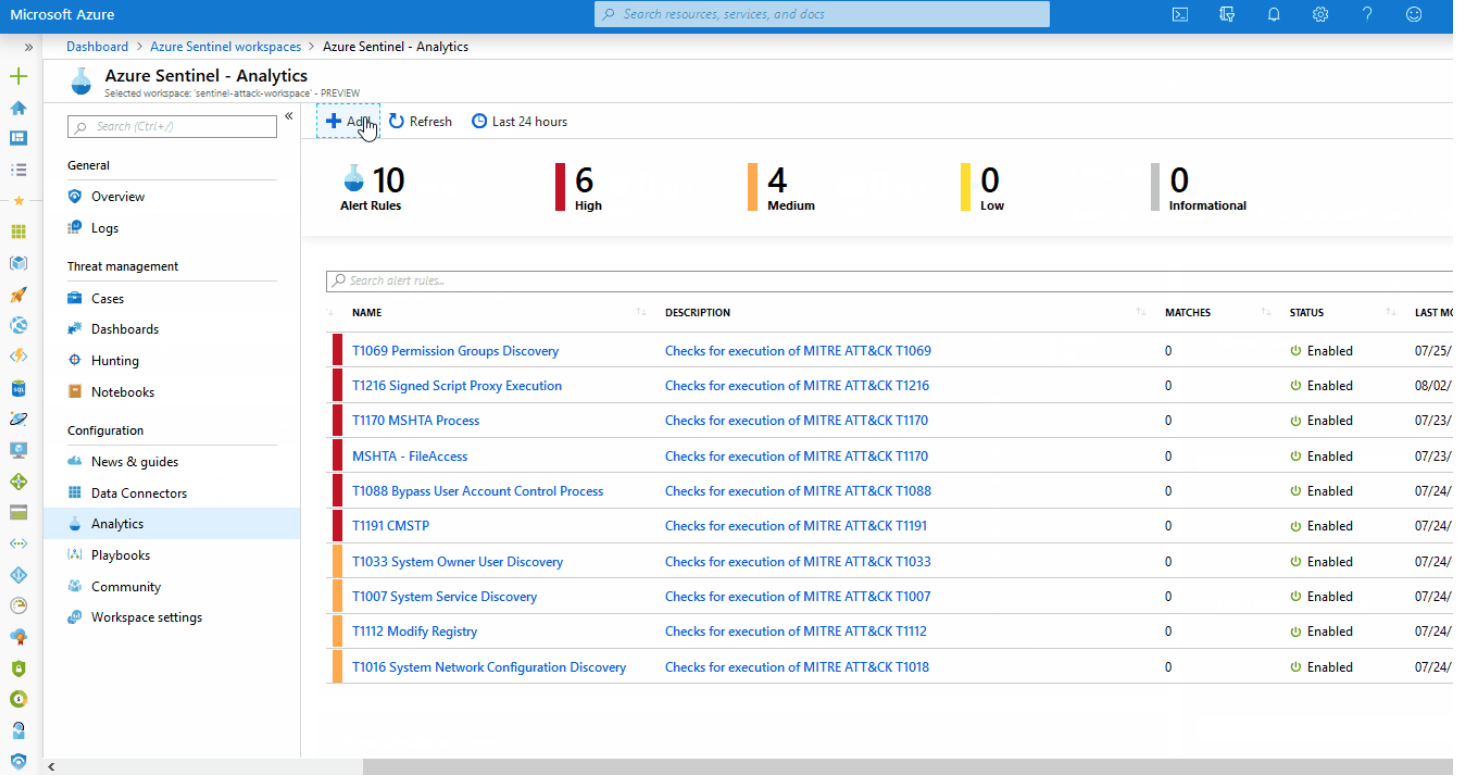Open Cost Management icon in the left rail
The height and width of the screenshot is (776, 1470).
tap(18, 699)
